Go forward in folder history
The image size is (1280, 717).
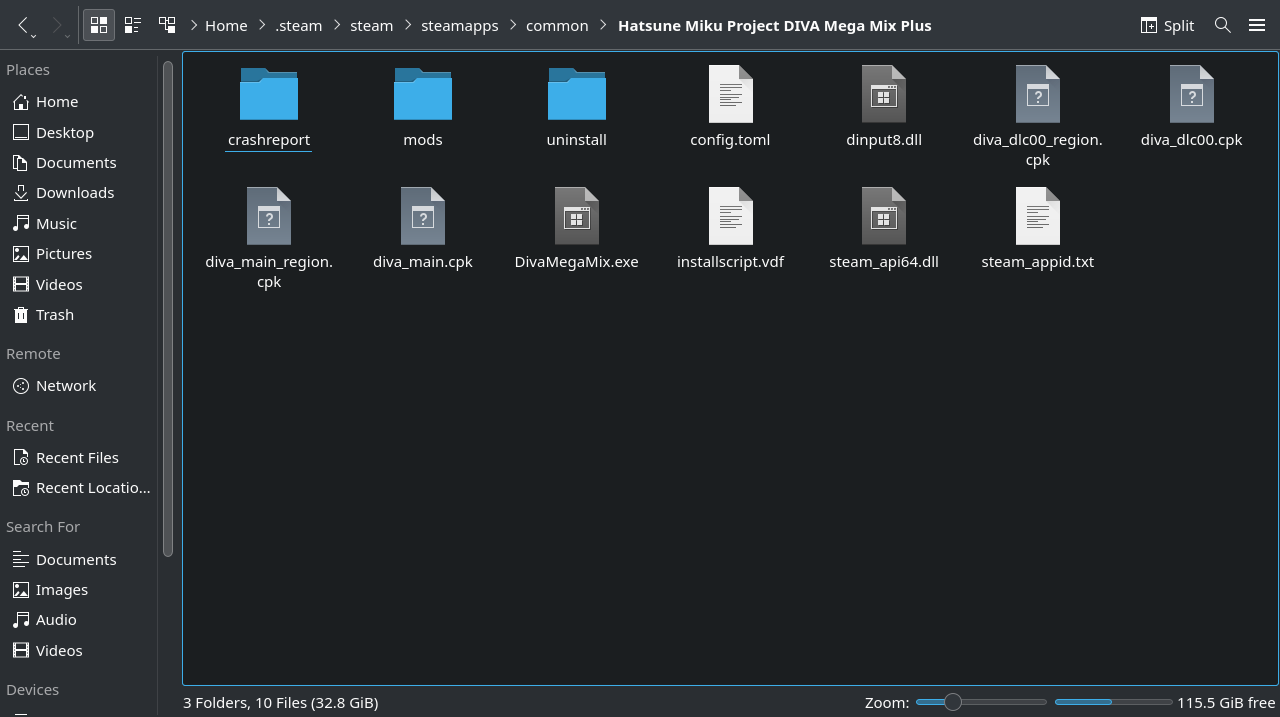point(57,25)
